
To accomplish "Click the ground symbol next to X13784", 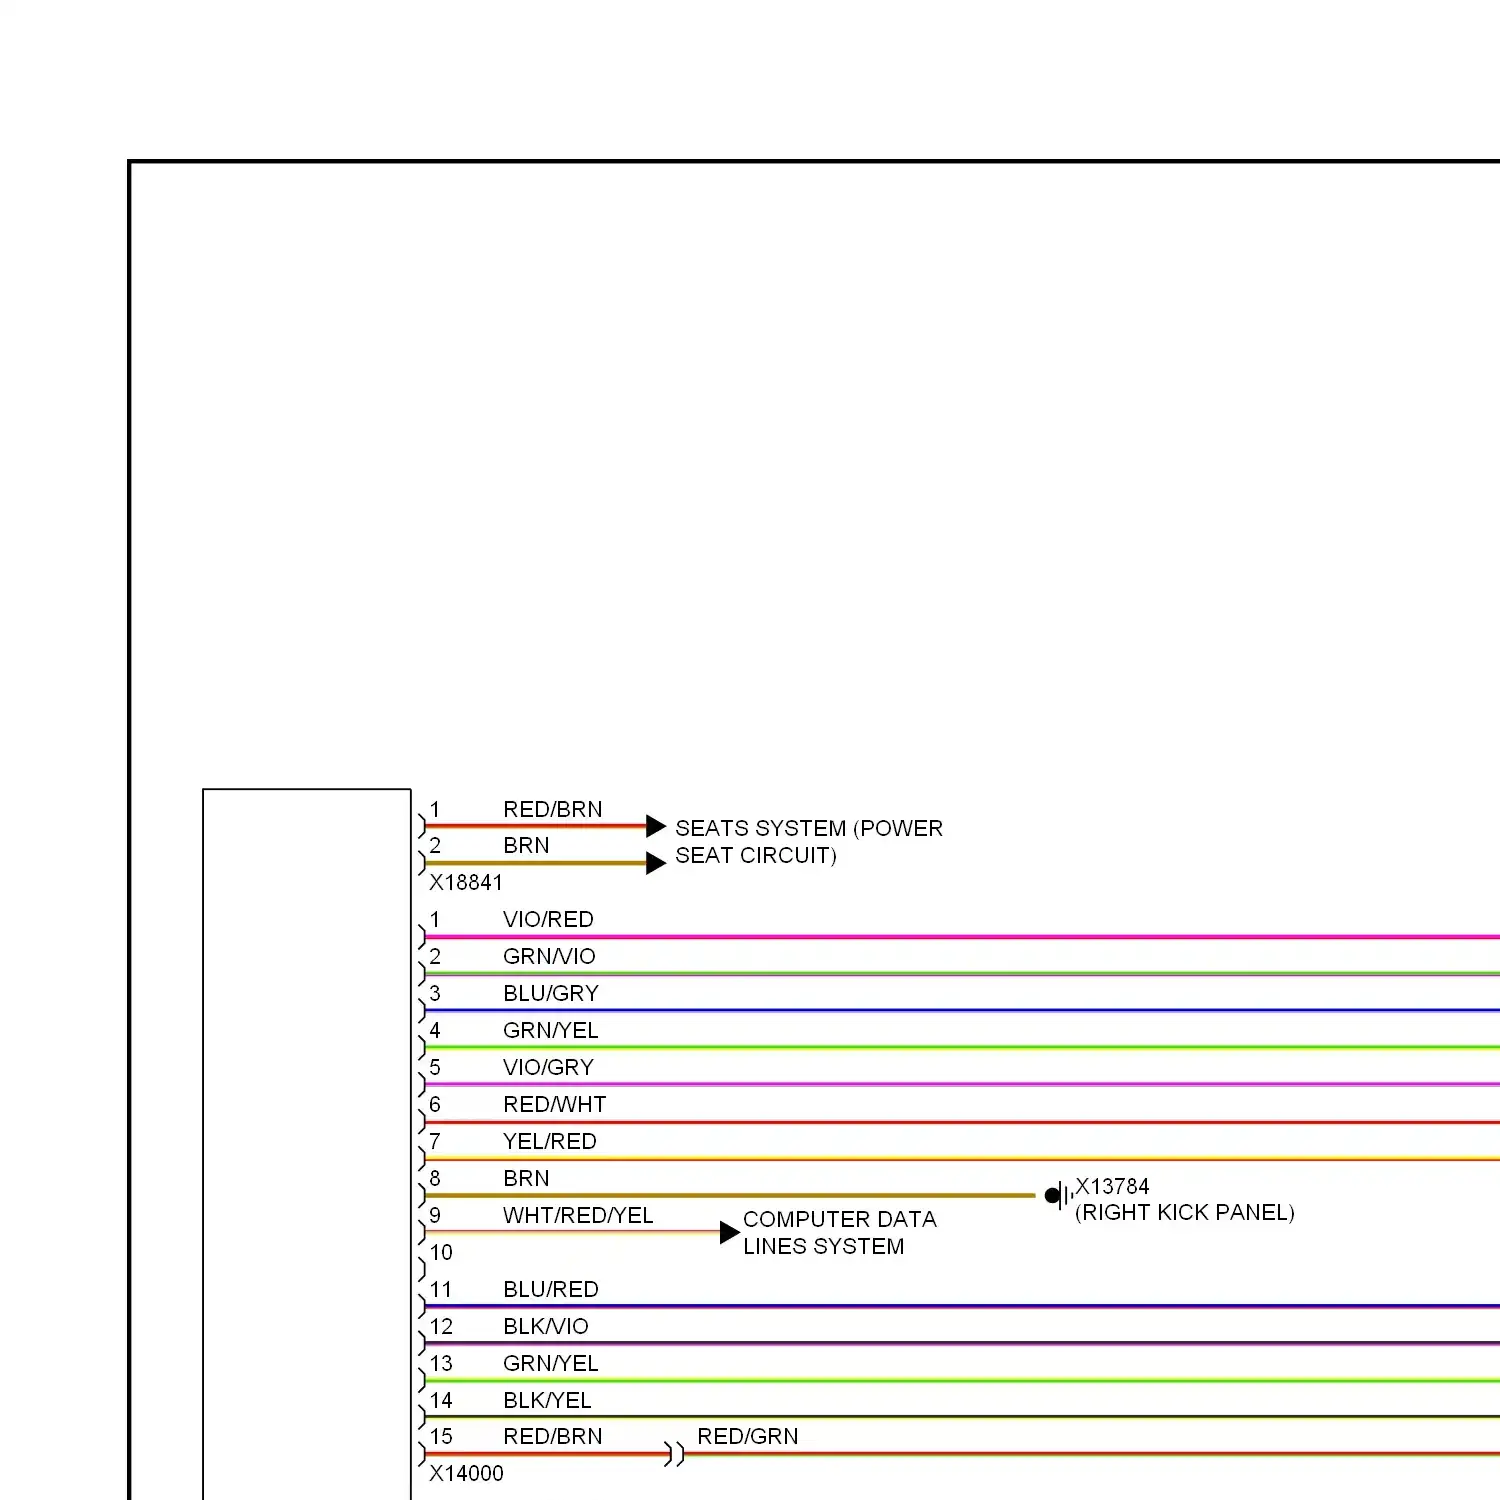I will coord(1059,1194).
